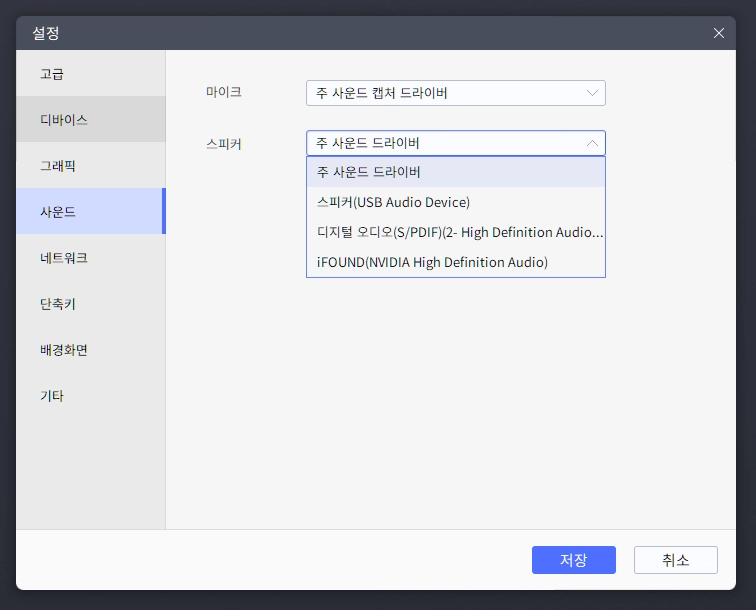The height and width of the screenshot is (610, 756).
Task: Expand the 마이크 dropdown arrow
Action: [592, 93]
